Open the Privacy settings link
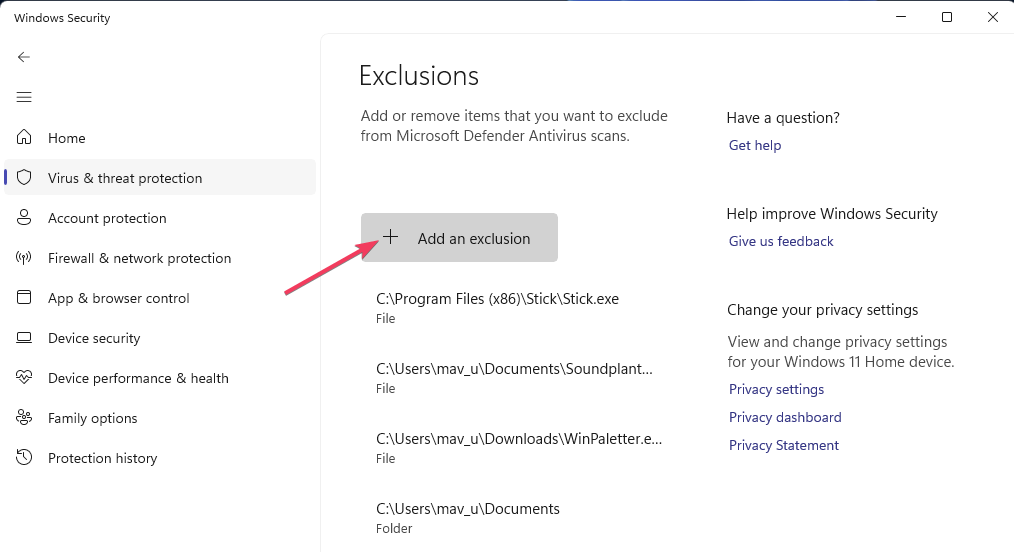 pyautogui.click(x=776, y=389)
